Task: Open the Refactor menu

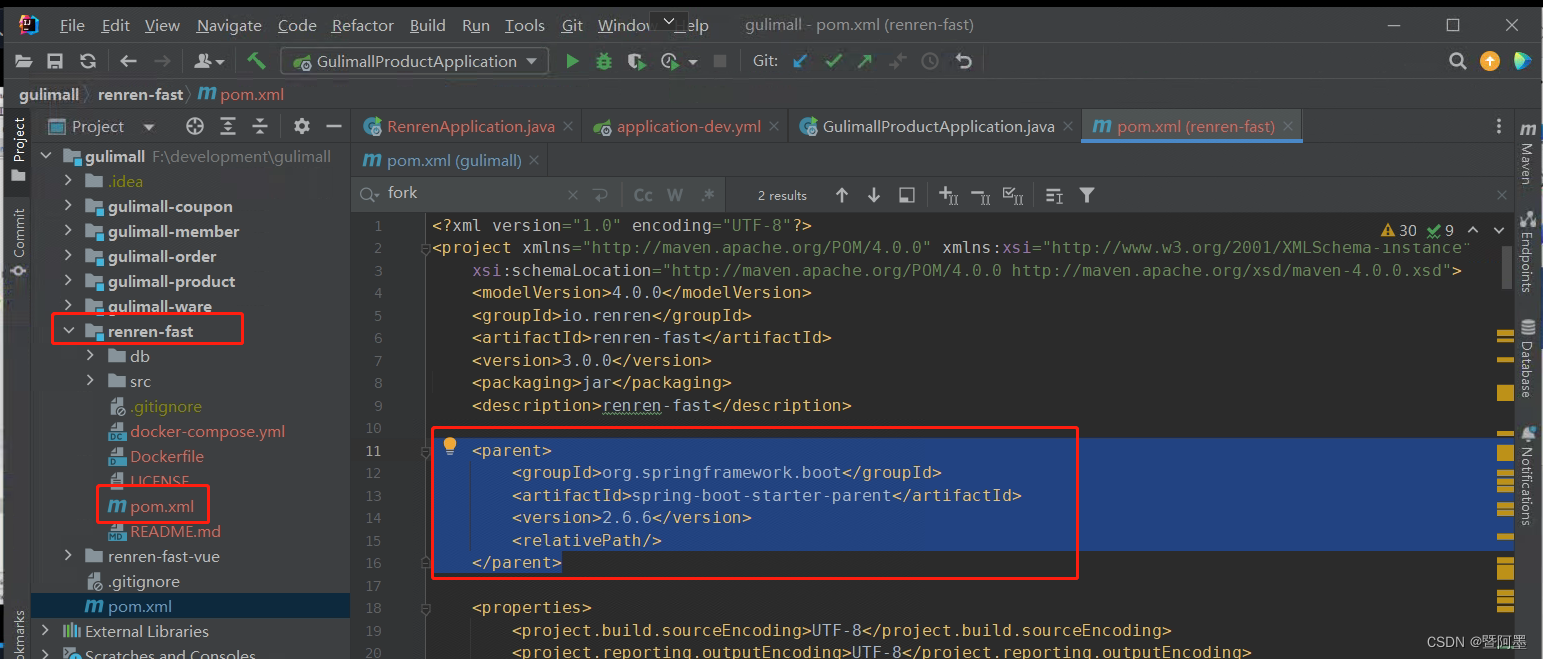Action: (362, 25)
